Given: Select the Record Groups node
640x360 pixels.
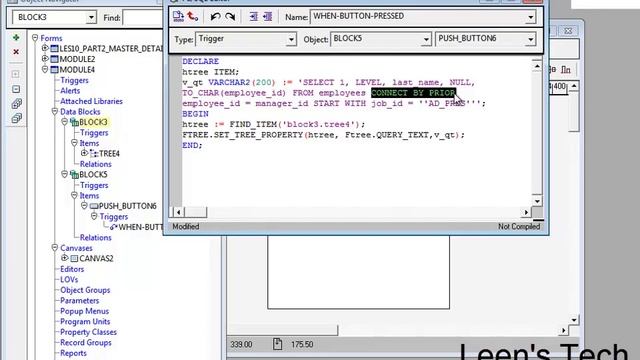Looking at the screenshot, I should (86, 343).
